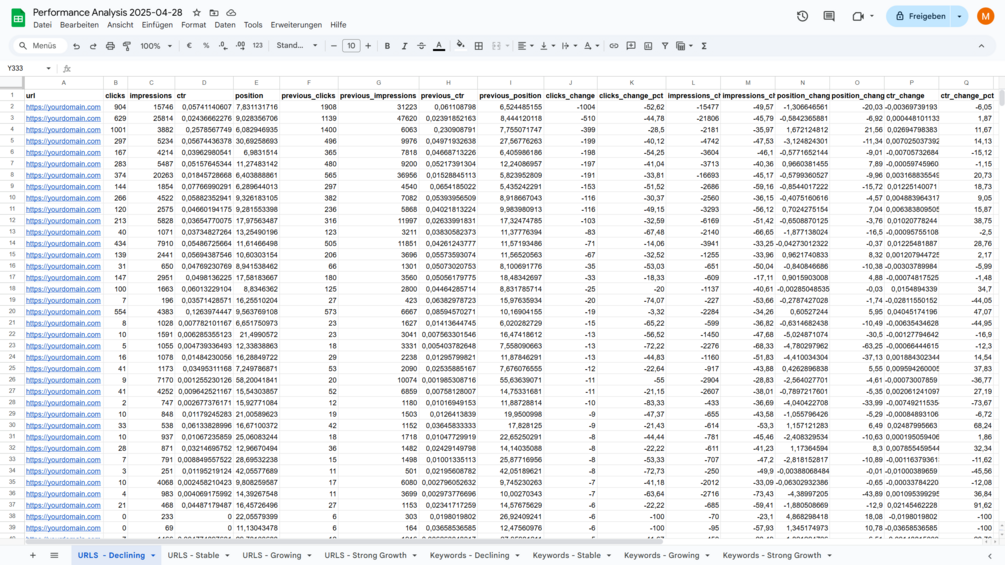Print the spreadsheet
1005x565 pixels.
pyautogui.click(x=110, y=46)
